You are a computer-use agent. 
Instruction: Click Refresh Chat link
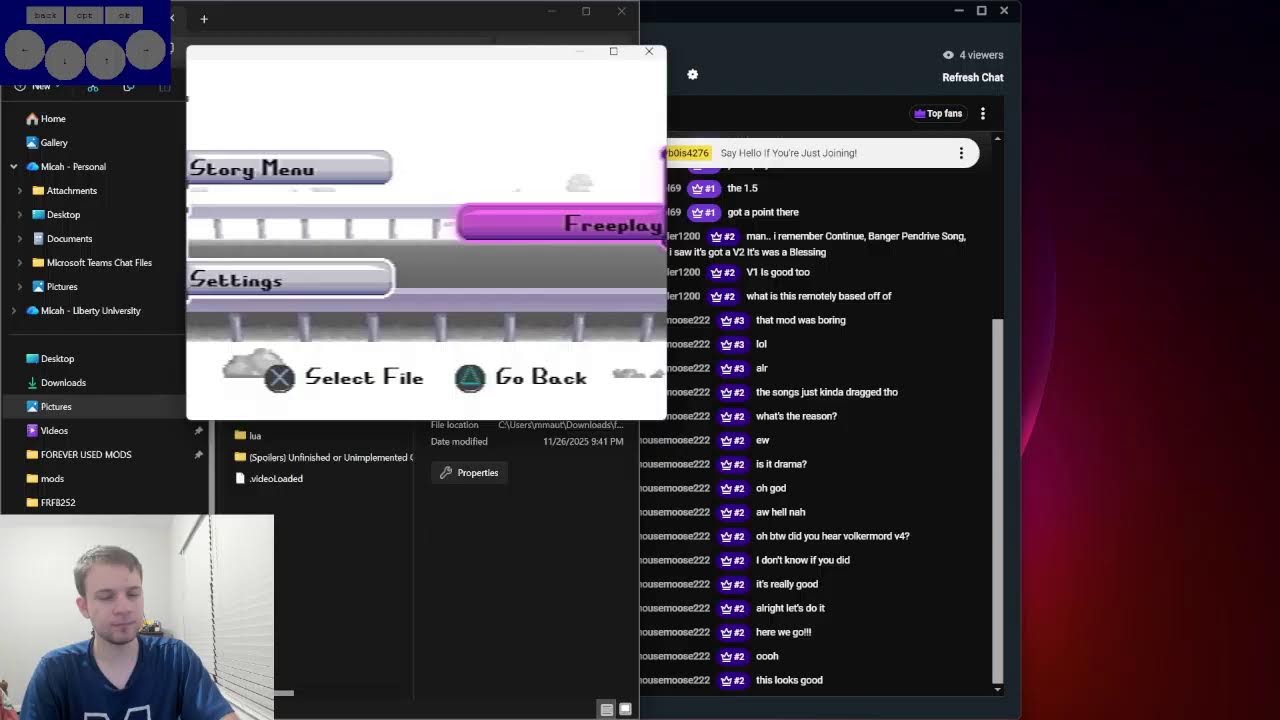point(972,77)
